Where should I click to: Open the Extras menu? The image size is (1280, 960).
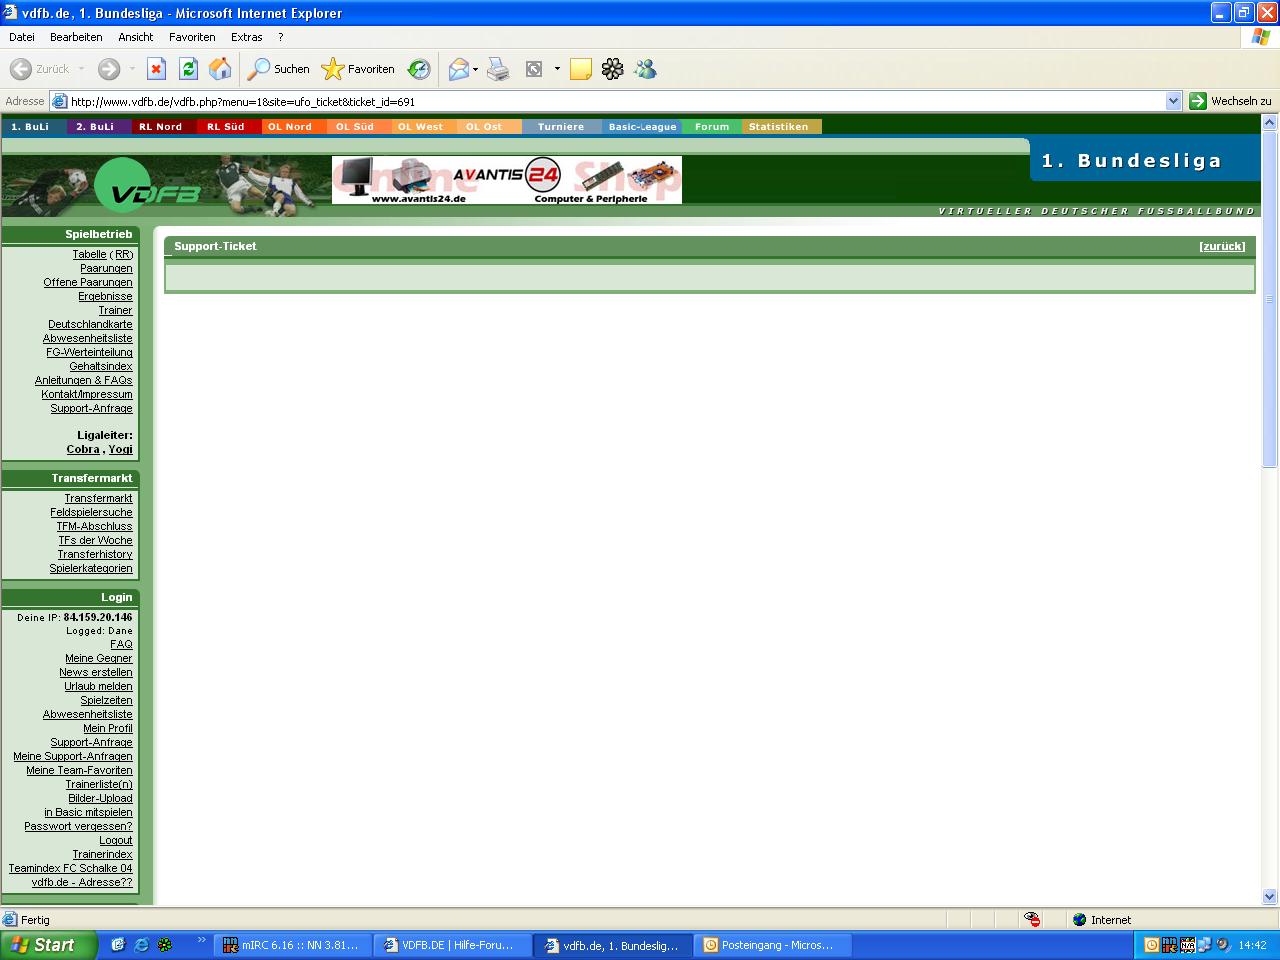(x=246, y=37)
